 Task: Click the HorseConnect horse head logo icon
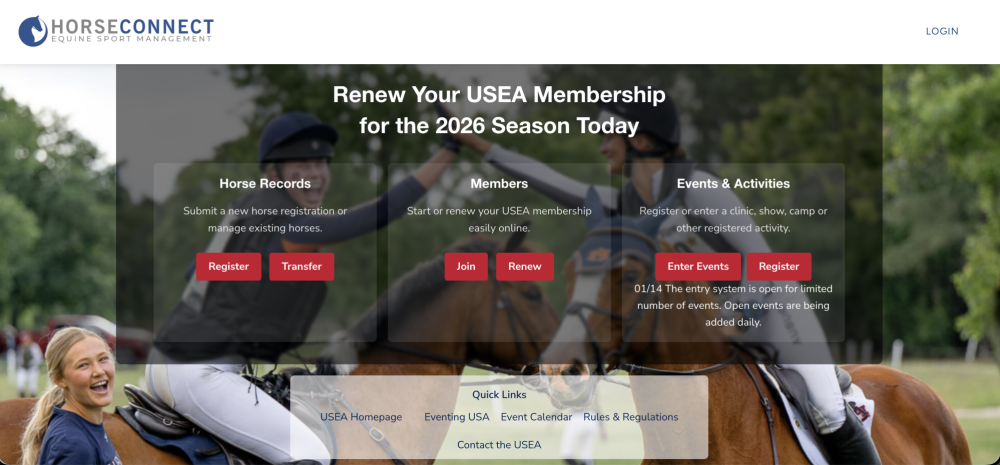33,31
